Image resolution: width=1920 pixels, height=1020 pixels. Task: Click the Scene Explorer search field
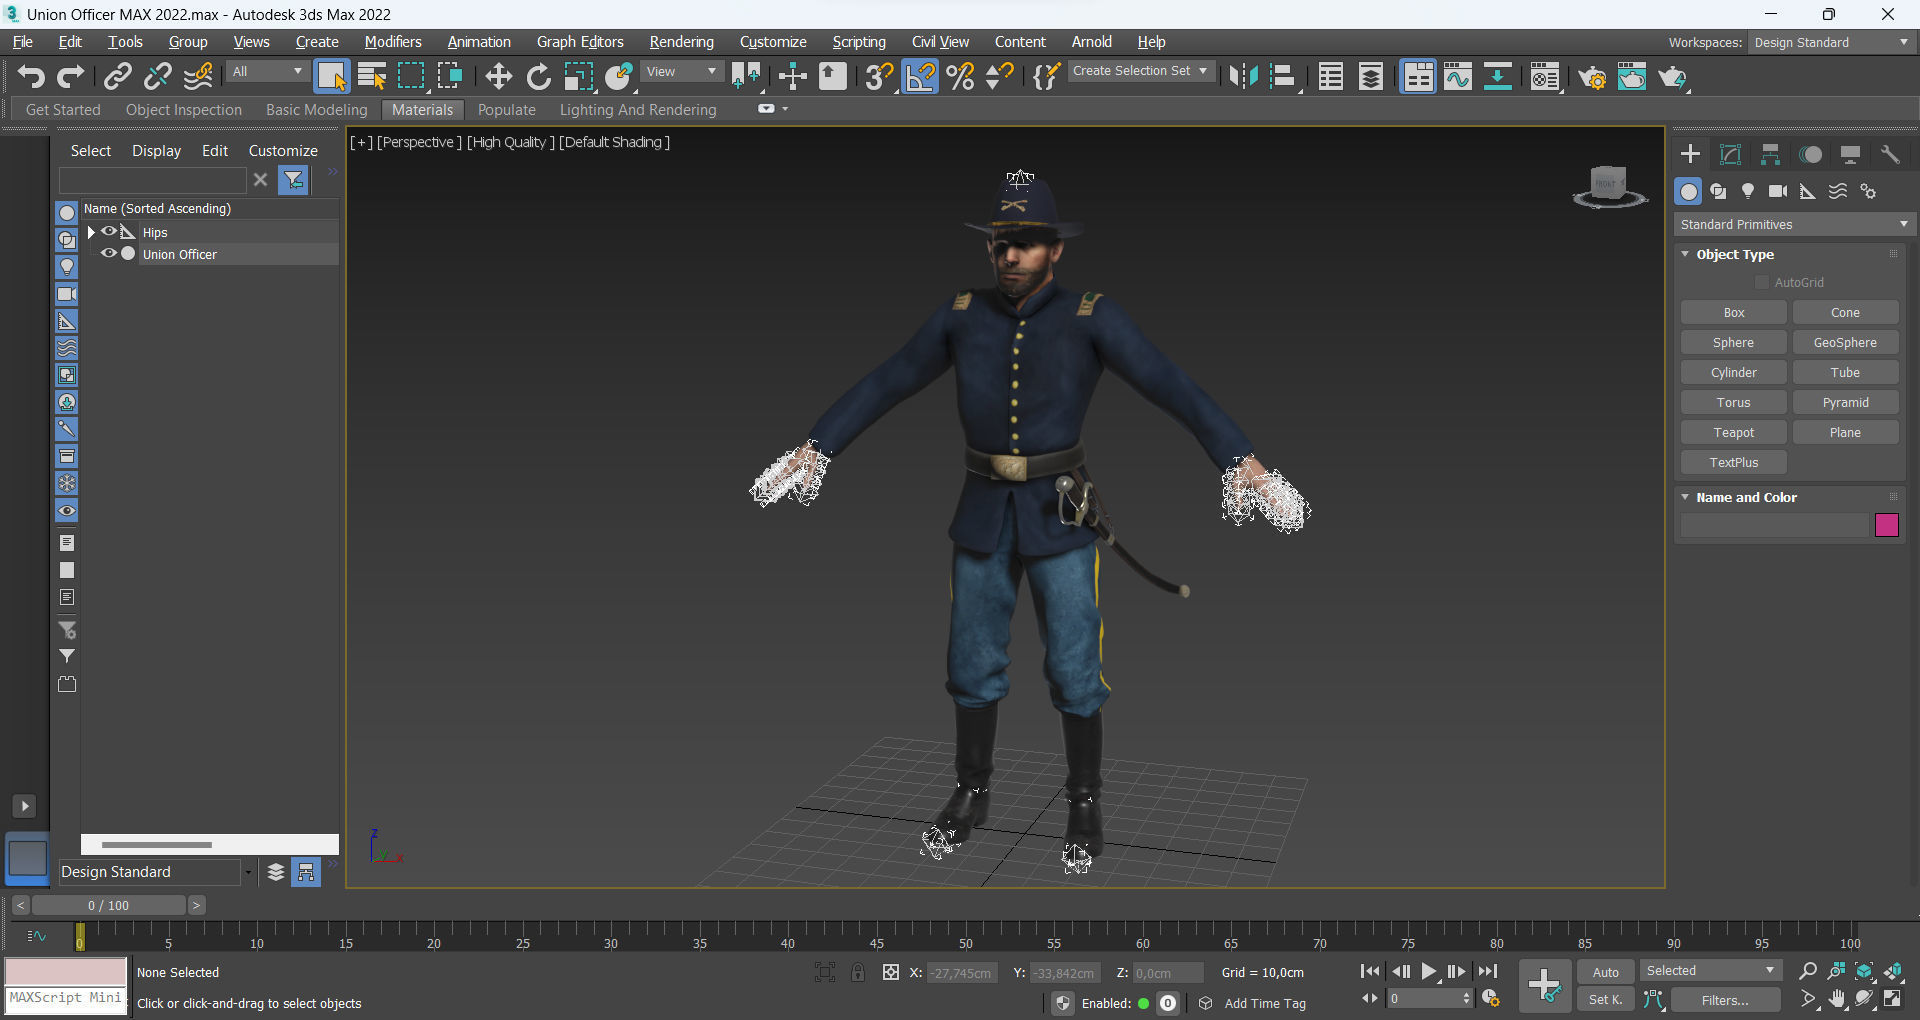[x=152, y=180]
